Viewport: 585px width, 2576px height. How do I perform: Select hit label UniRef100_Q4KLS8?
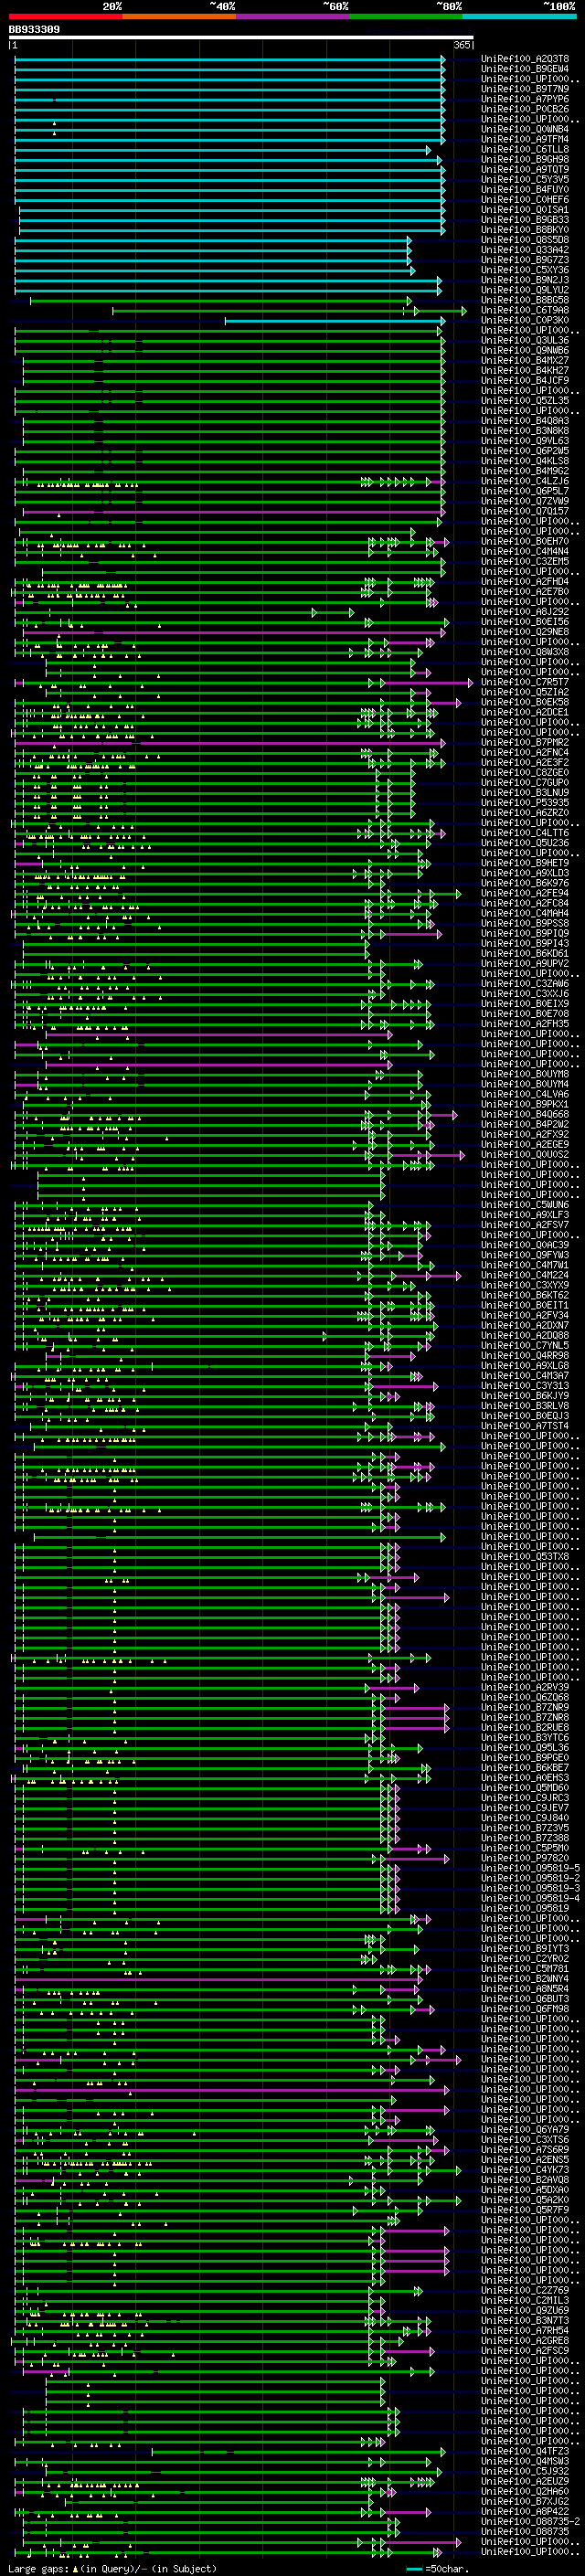click(x=525, y=461)
